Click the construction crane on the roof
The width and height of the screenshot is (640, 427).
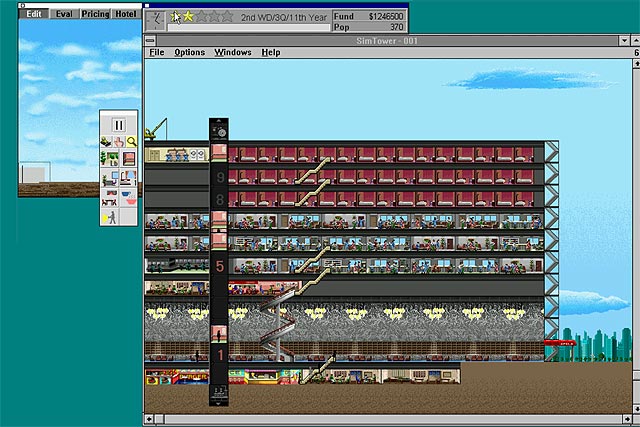click(156, 129)
